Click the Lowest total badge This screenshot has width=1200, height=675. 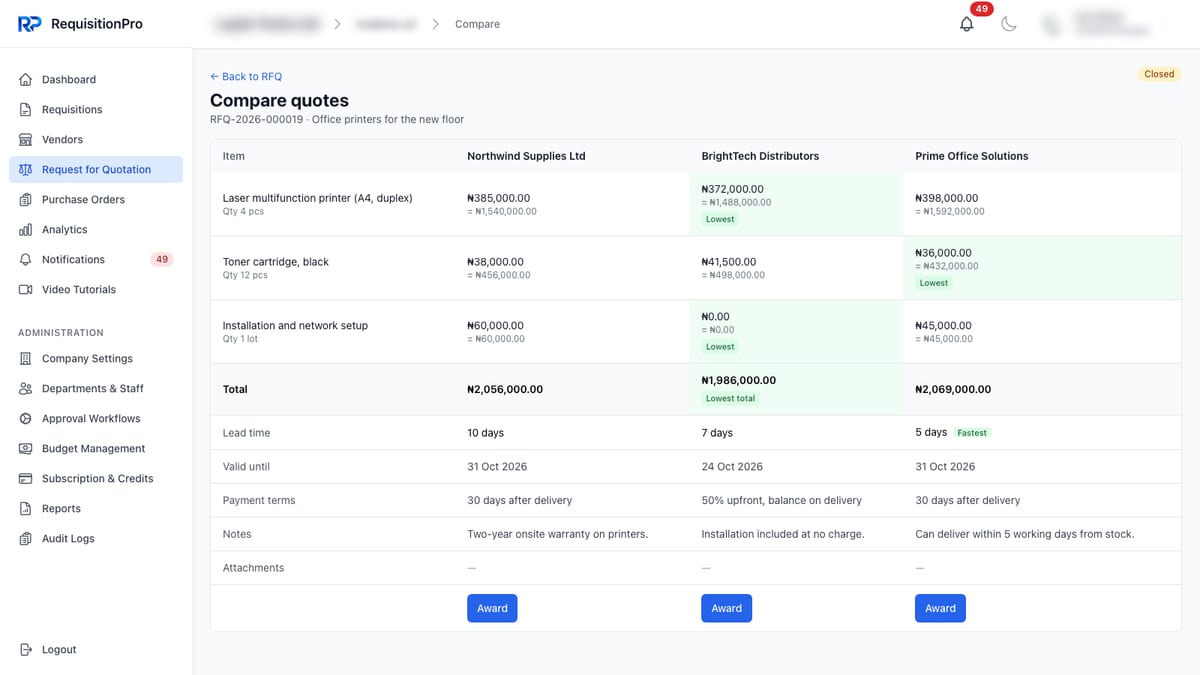pos(730,398)
